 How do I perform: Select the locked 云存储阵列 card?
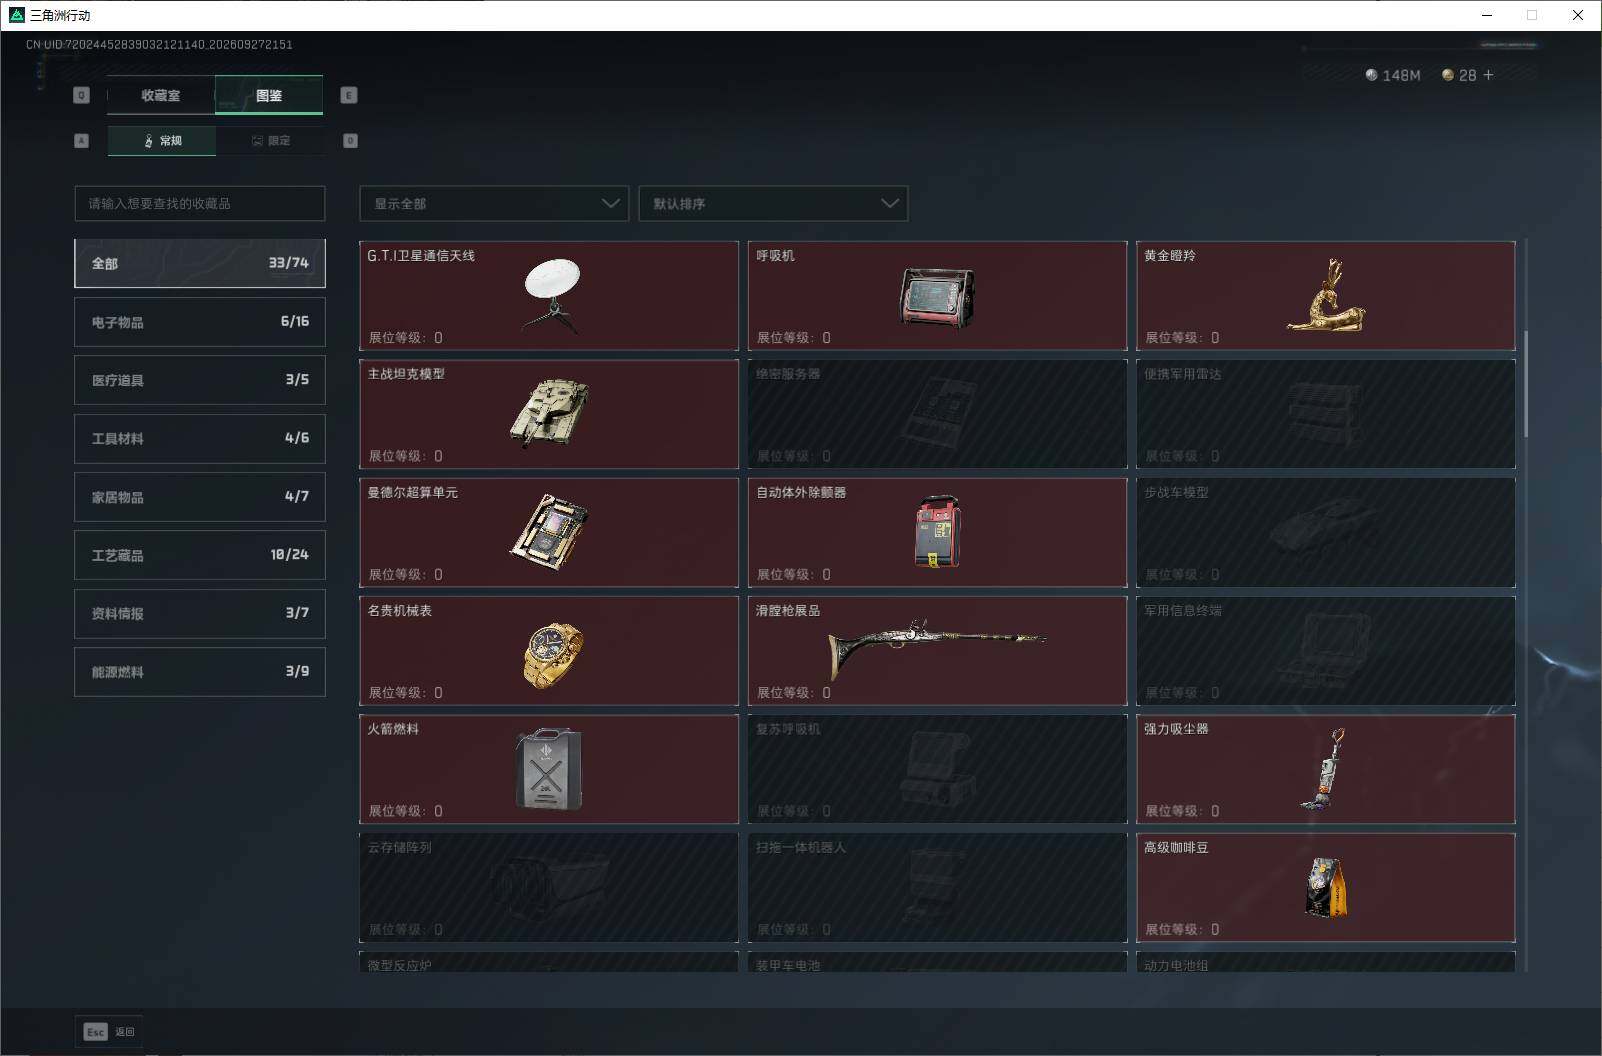coord(549,887)
